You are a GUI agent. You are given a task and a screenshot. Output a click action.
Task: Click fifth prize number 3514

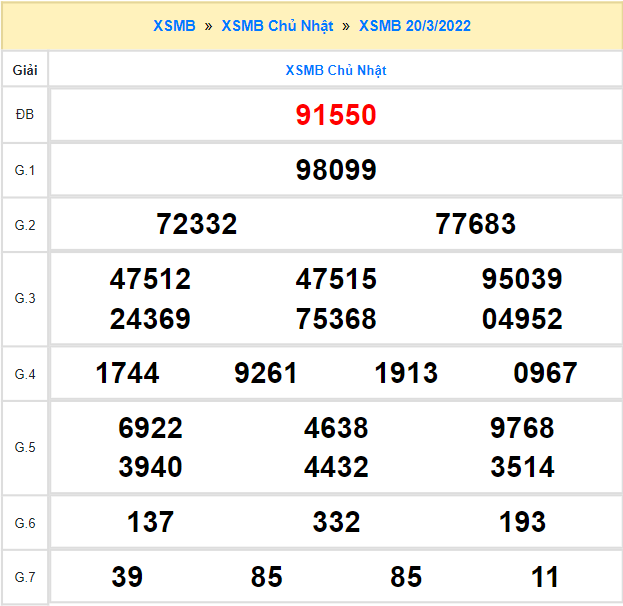tap(522, 467)
